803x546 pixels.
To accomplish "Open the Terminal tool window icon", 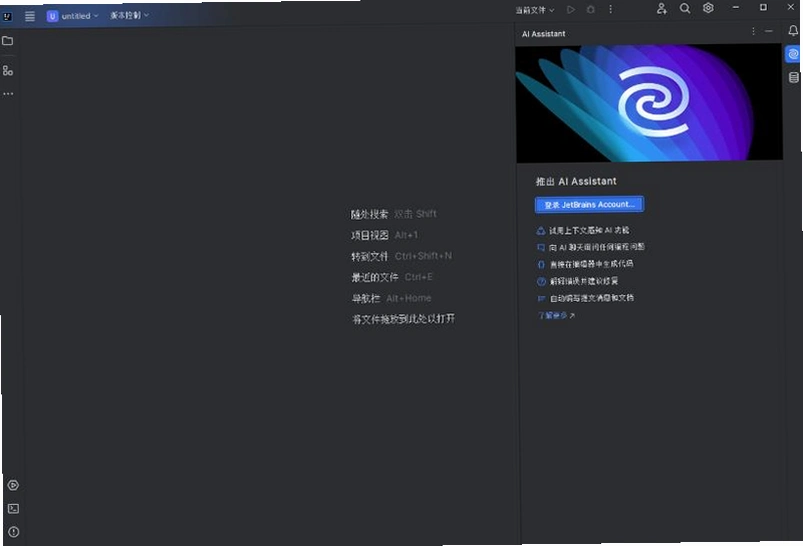I will tap(13, 509).
